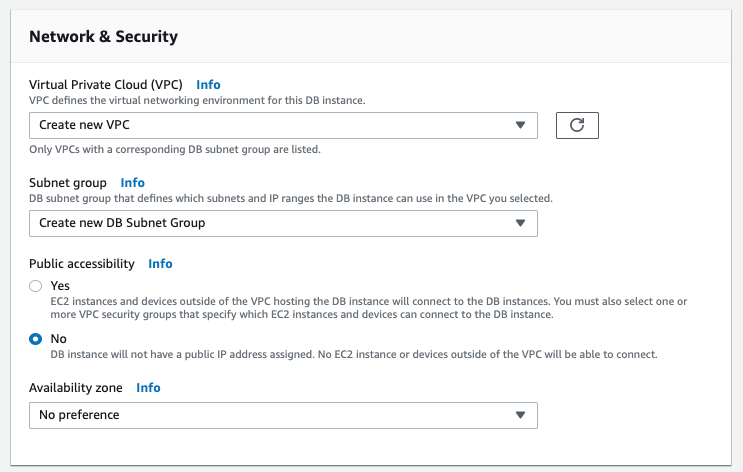Select the No public accessibility radio button

pyautogui.click(x=36, y=339)
